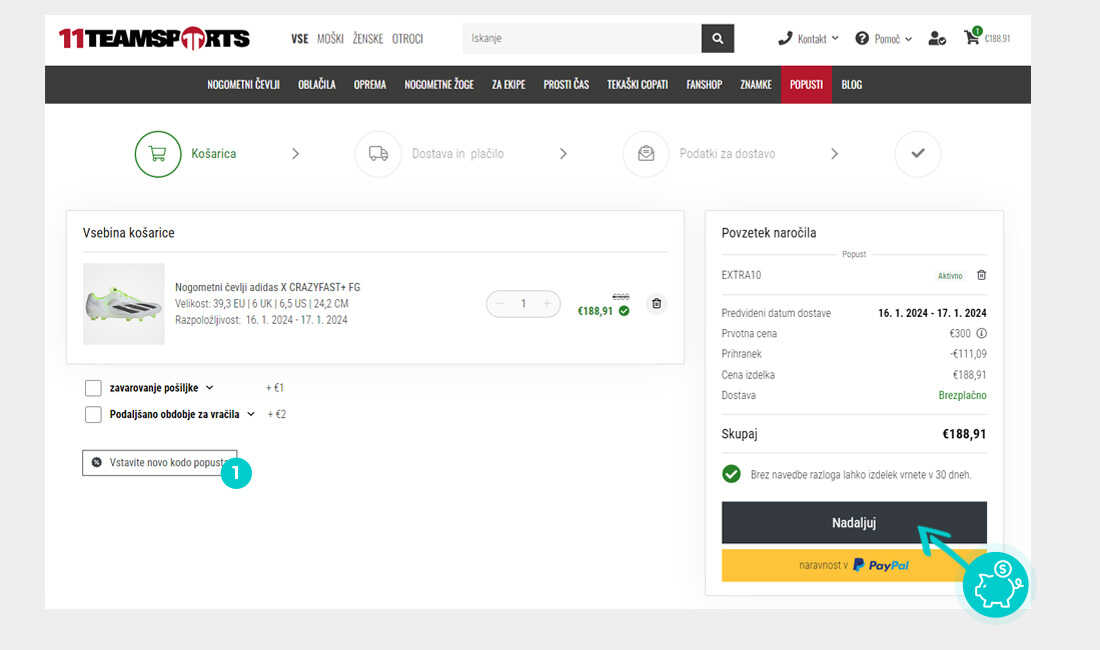Screen dimensions: 1100x650
Task: Click the piggy bank savings widget
Action: [996, 584]
